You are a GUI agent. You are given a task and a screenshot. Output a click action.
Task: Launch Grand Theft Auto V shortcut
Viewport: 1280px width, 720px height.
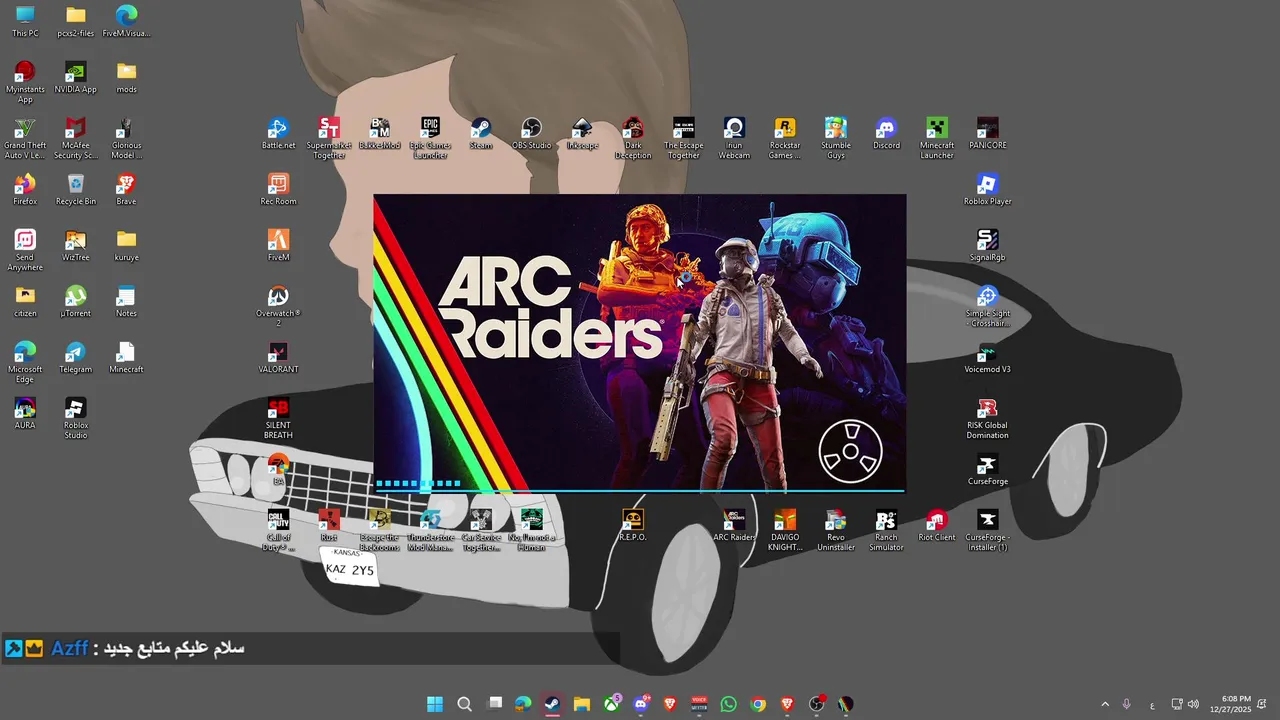pos(25,138)
